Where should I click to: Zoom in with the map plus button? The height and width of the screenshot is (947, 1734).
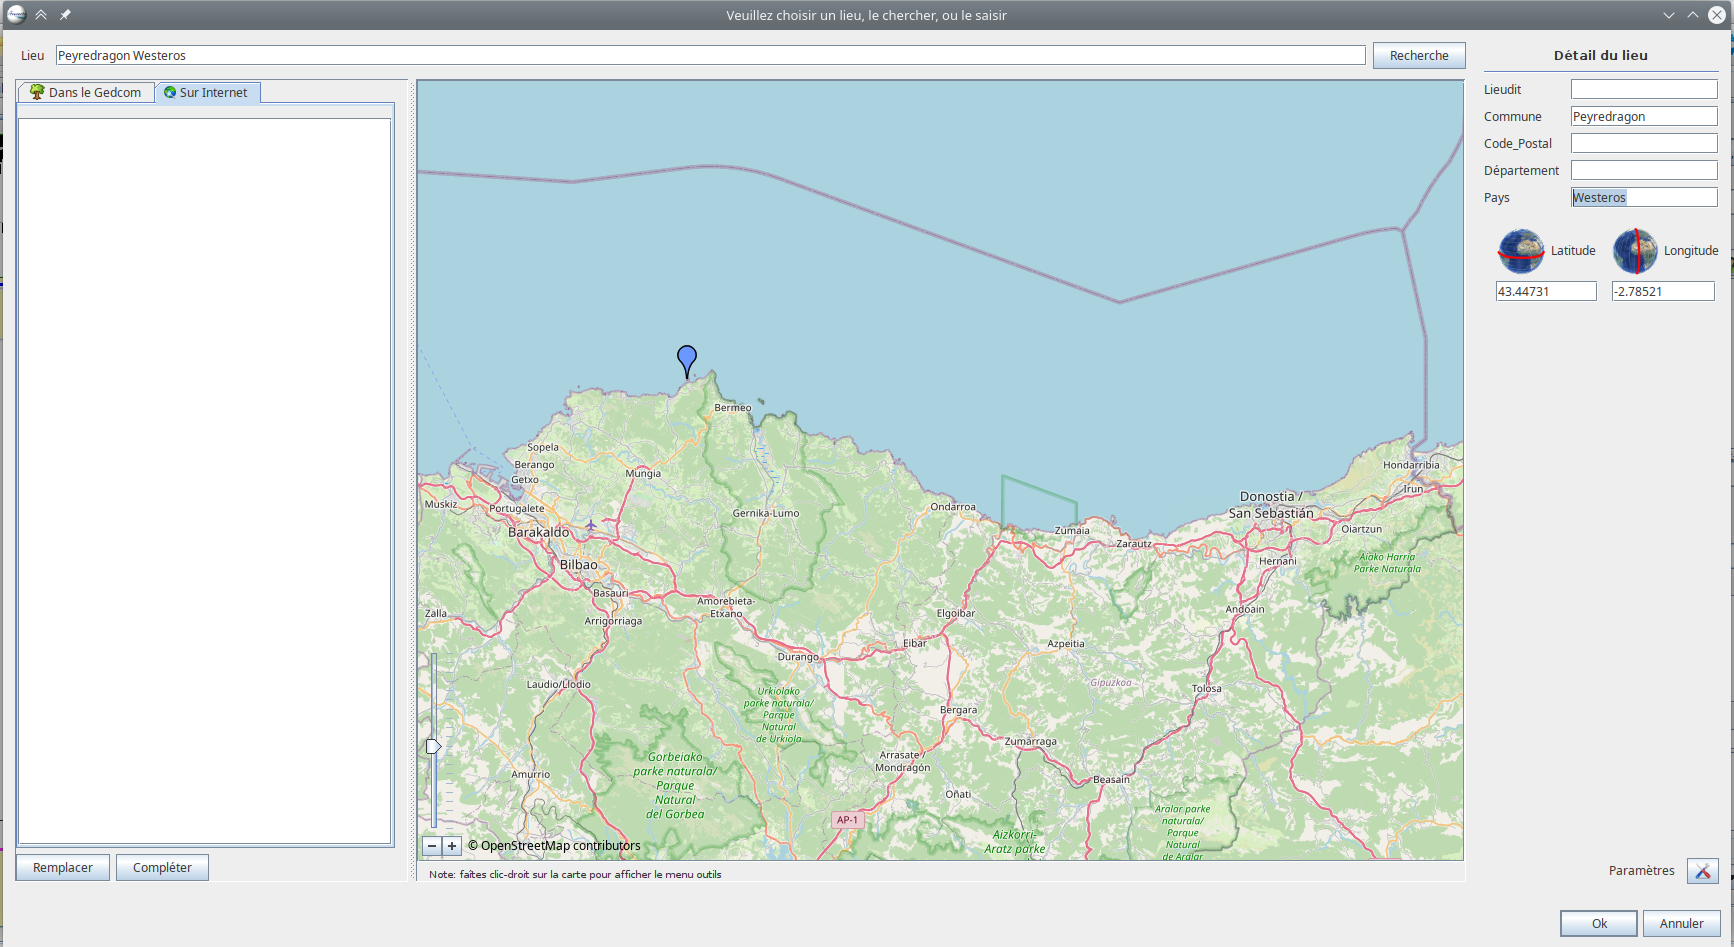(452, 846)
